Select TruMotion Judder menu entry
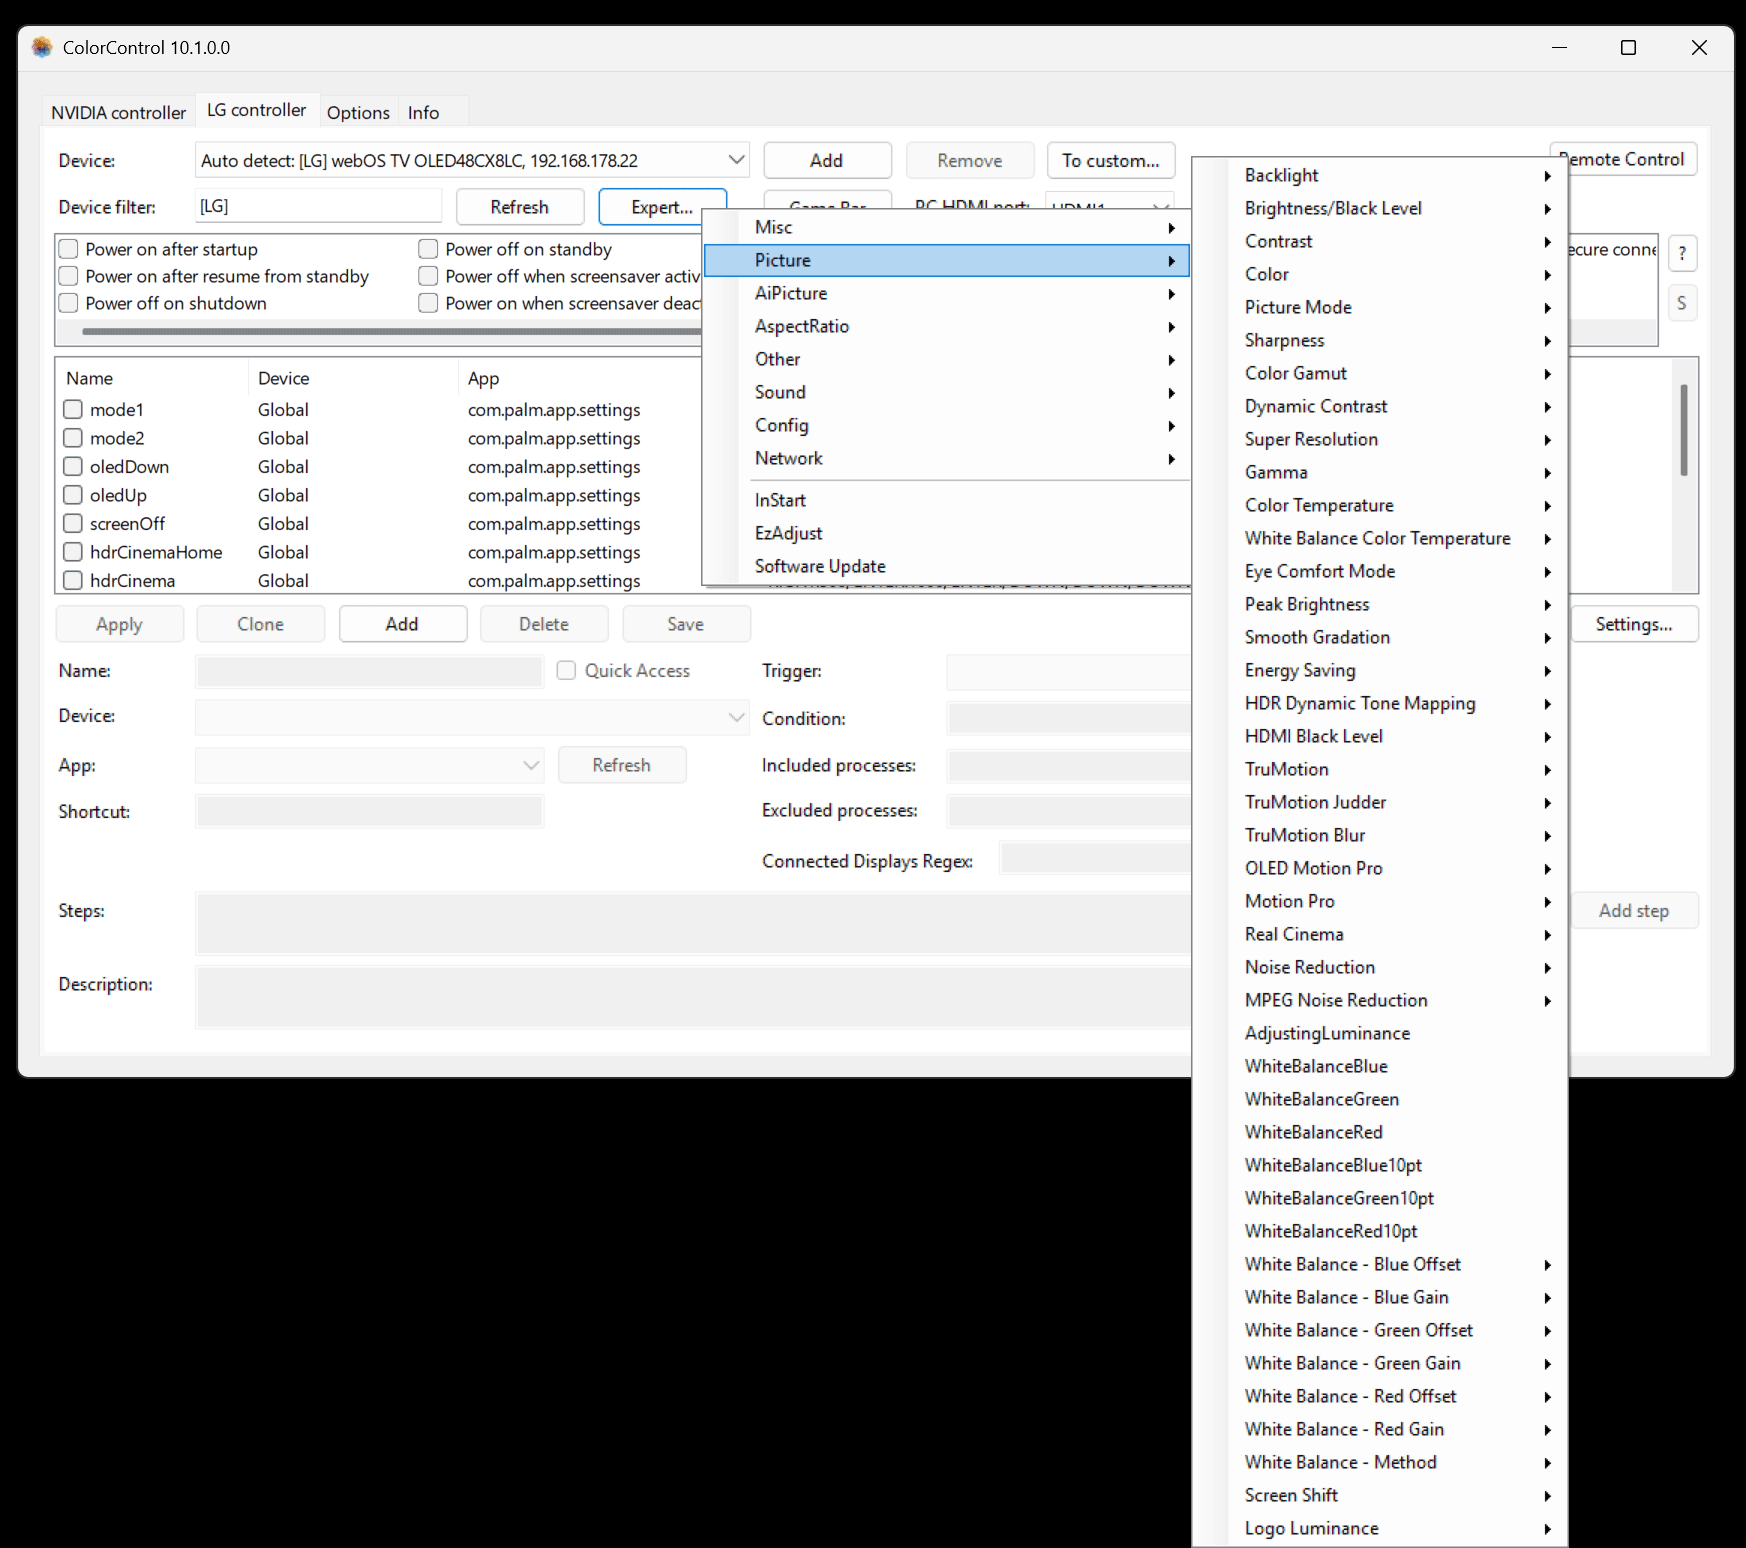 tap(1380, 802)
